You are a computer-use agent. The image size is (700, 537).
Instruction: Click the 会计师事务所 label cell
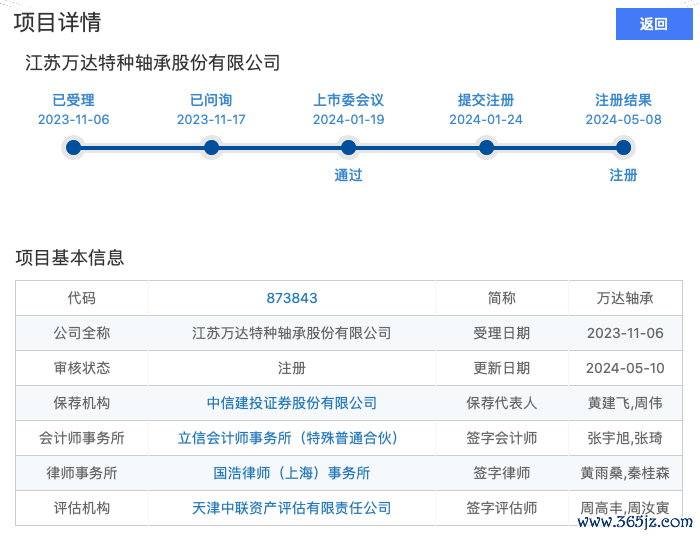pos(82,438)
